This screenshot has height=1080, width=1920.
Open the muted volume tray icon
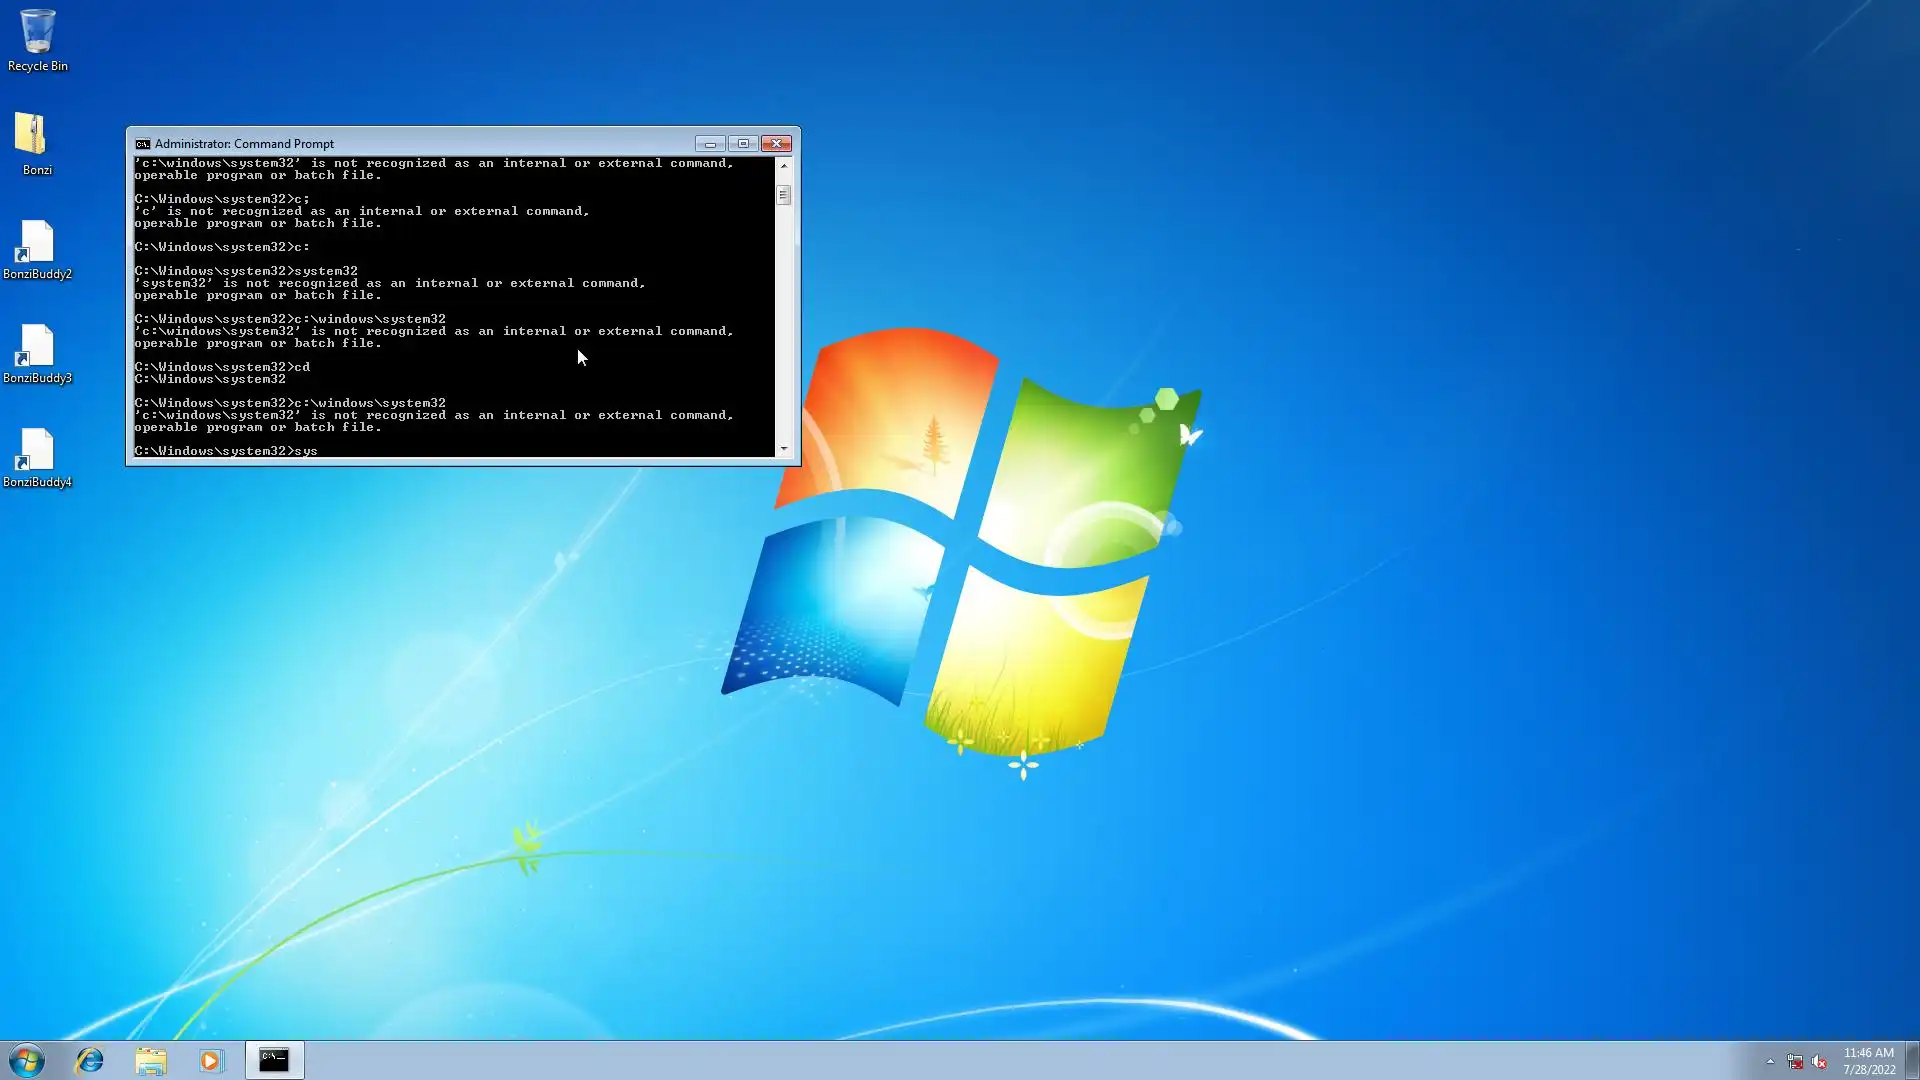pyautogui.click(x=1819, y=1061)
